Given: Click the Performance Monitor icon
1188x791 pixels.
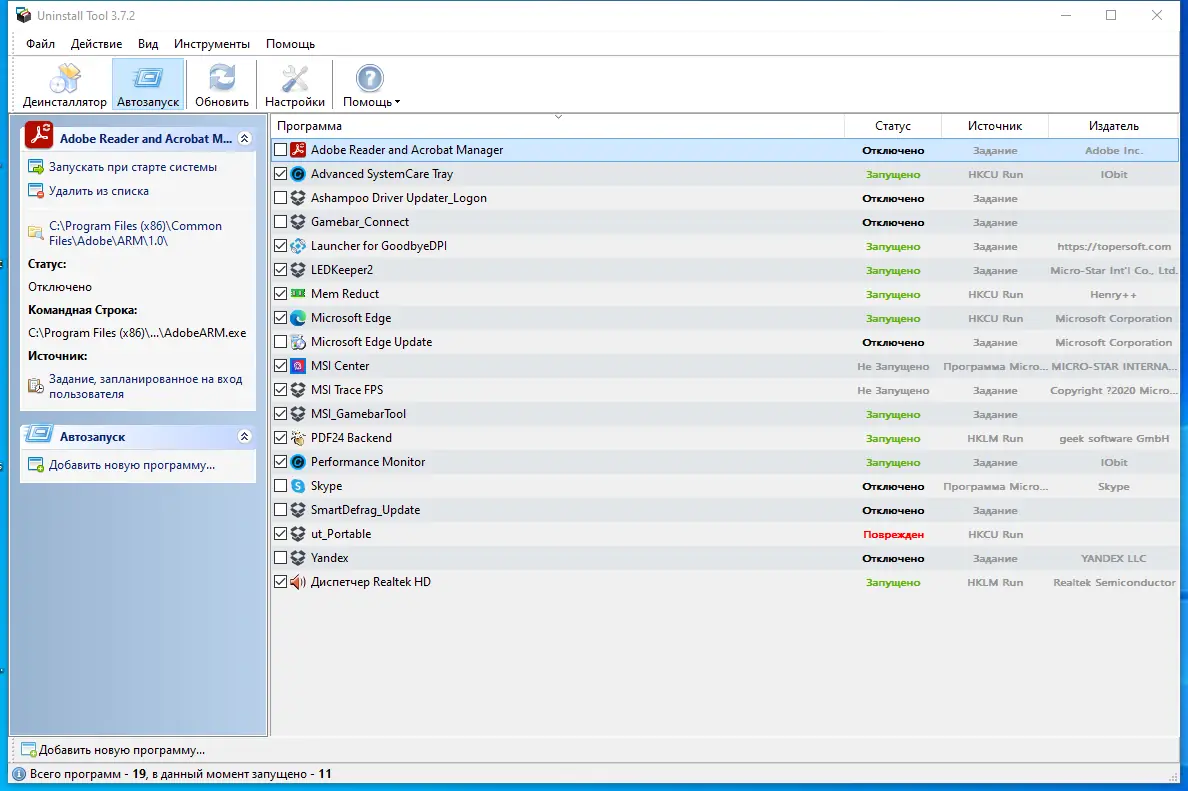Looking at the screenshot, I should pos(299,462).
